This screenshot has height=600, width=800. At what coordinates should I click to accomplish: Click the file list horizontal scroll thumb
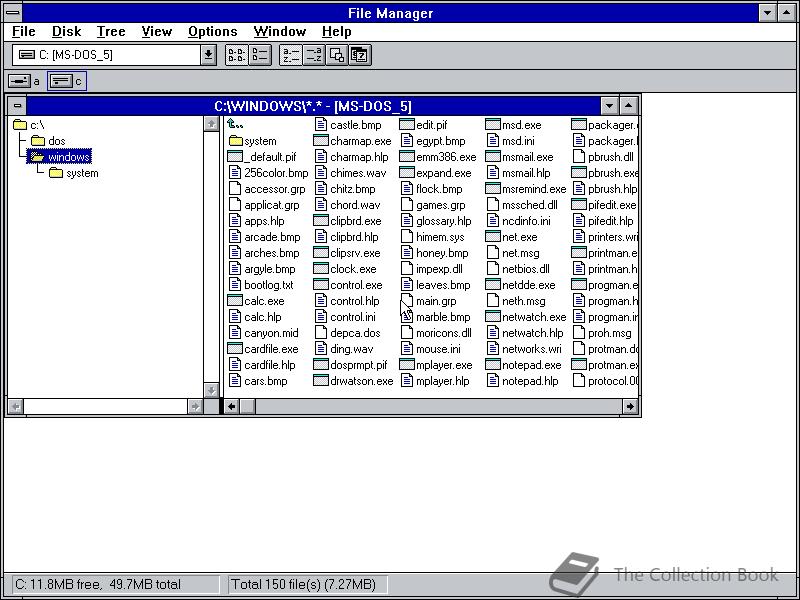pos(247,406)
